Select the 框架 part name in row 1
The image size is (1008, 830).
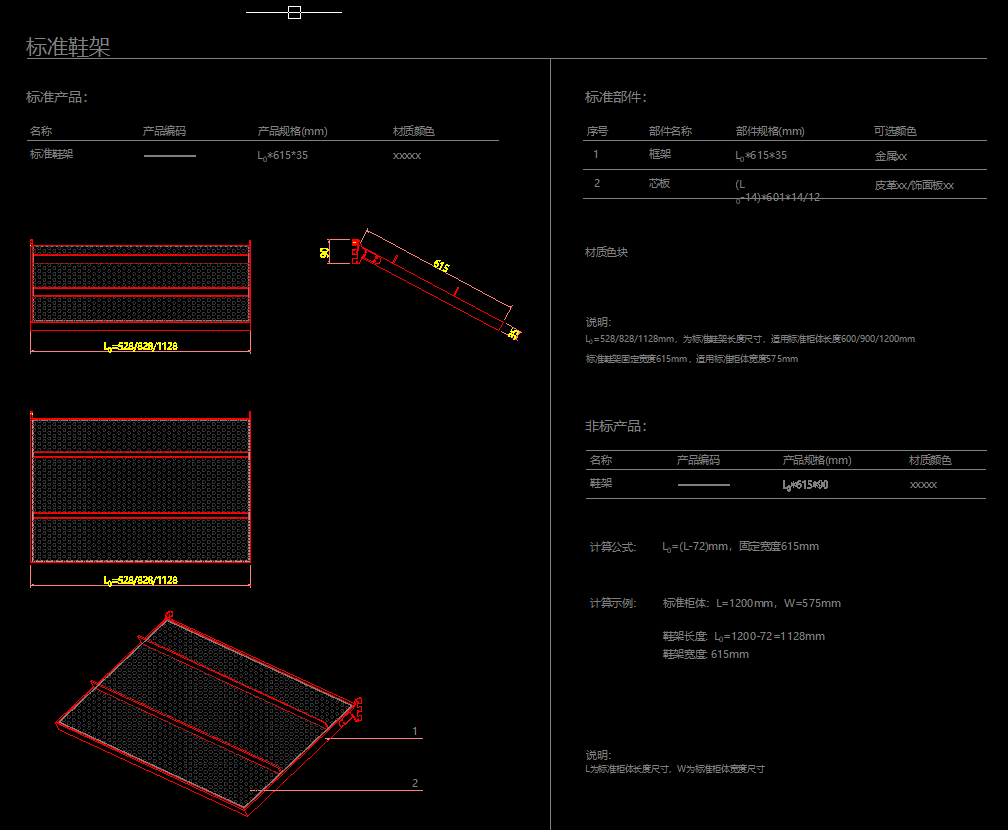pyautogui.click(x=660, y=155)
